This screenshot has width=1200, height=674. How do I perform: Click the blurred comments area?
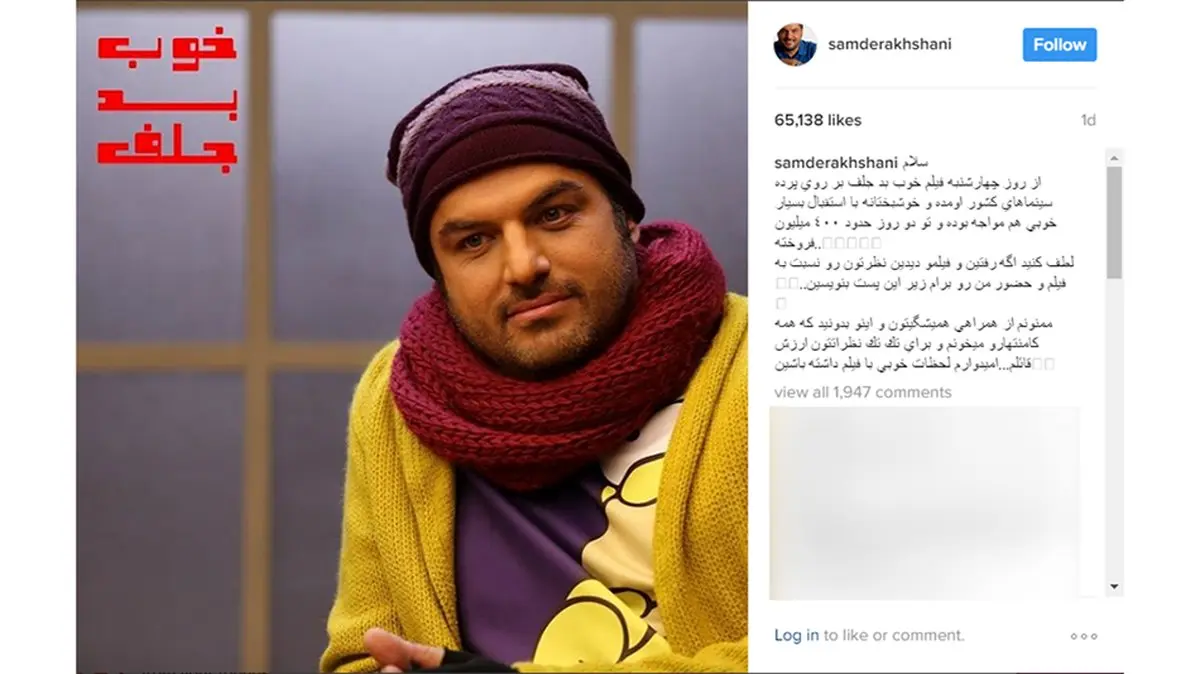925,502
